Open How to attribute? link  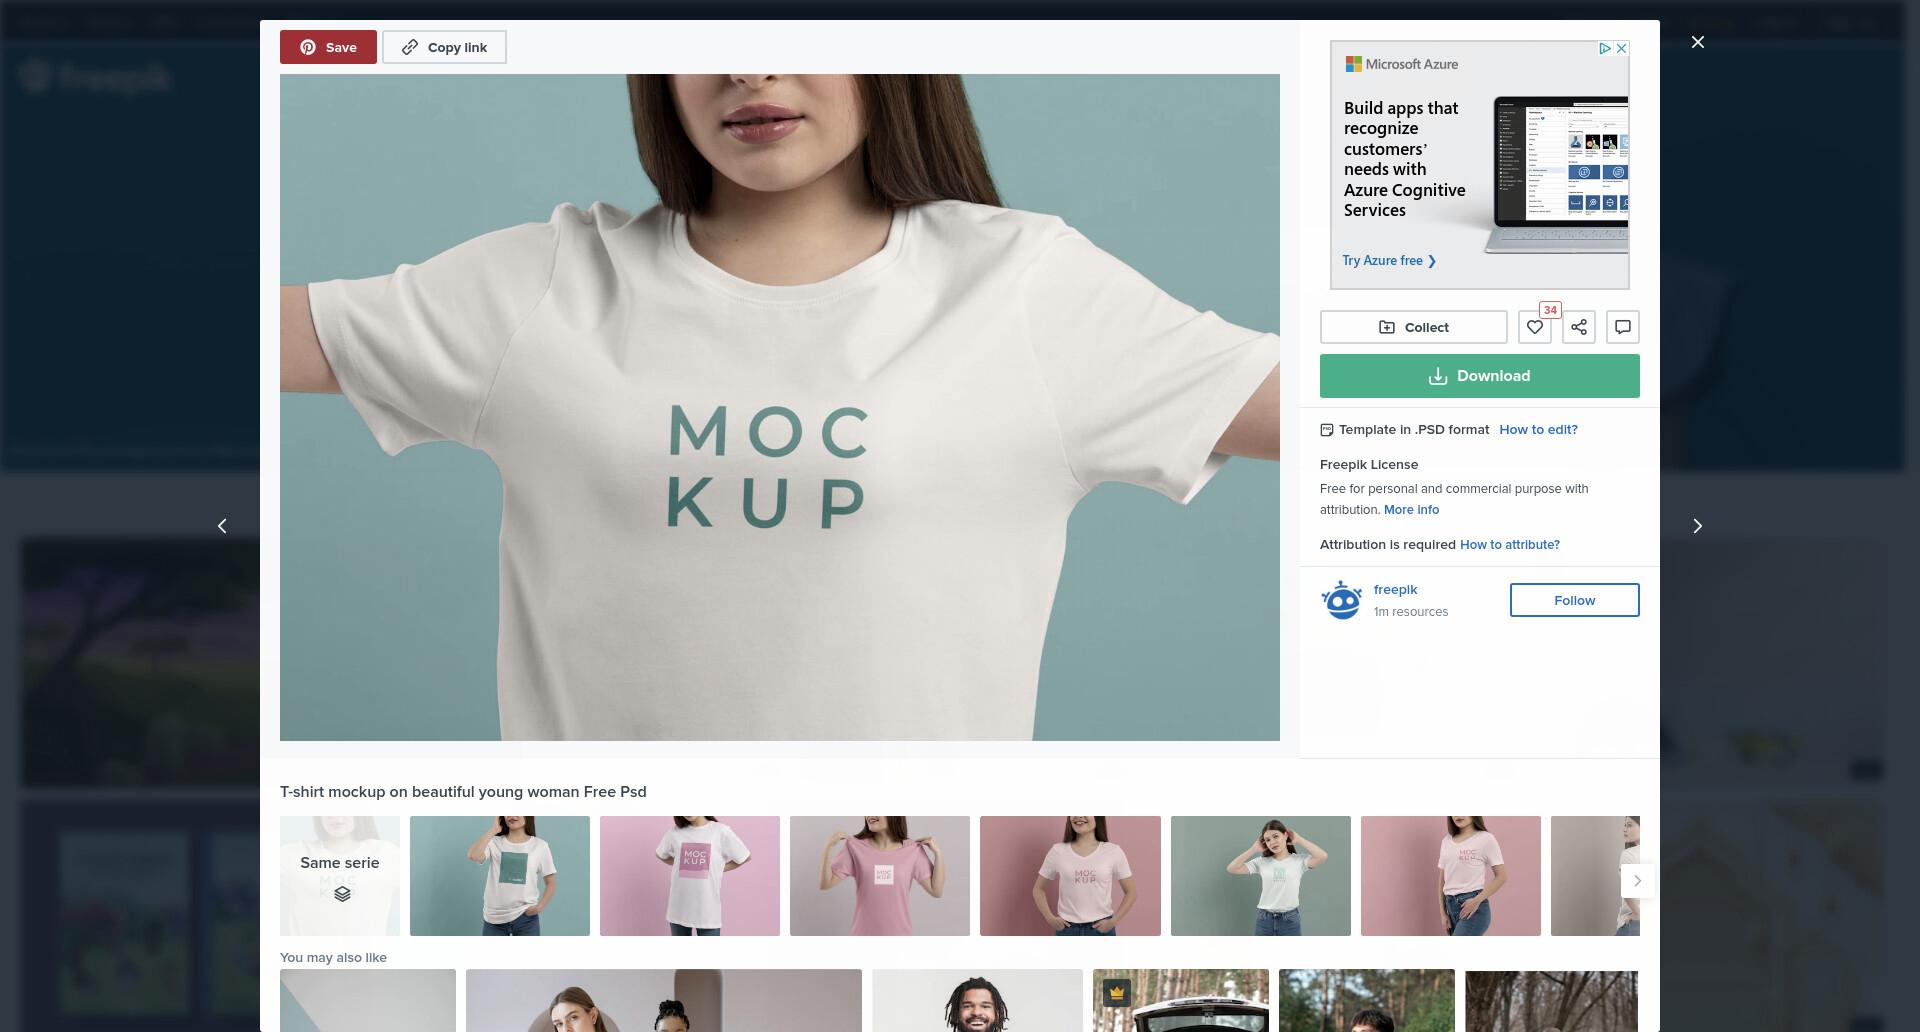1509,545
